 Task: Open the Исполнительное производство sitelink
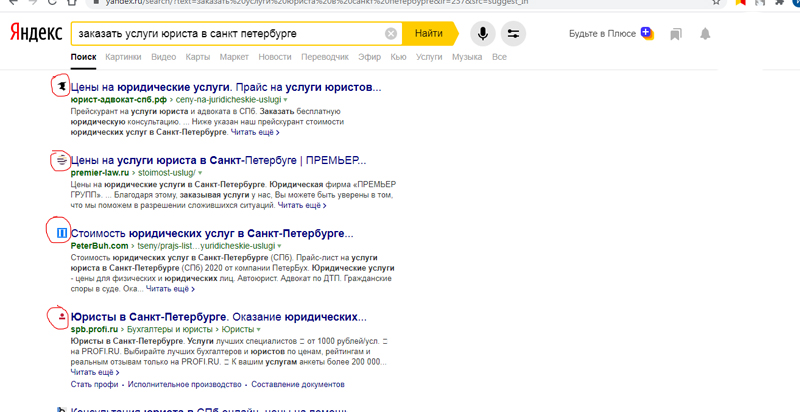[184, 384]
